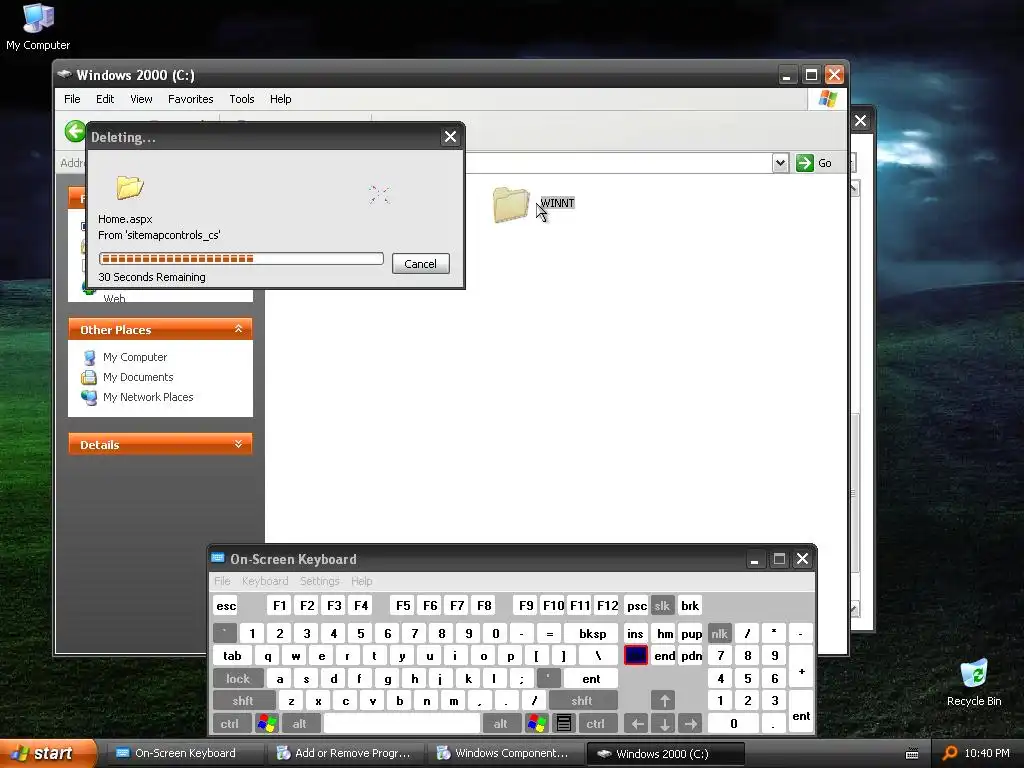Image resolution: width=1024 pixels, height=768 pixels.
Task: Click the esc key on keyboard
Action: tap(226, 605)
